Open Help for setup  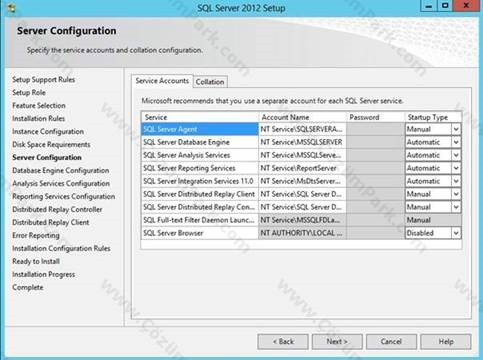click(x=446, y=342)
